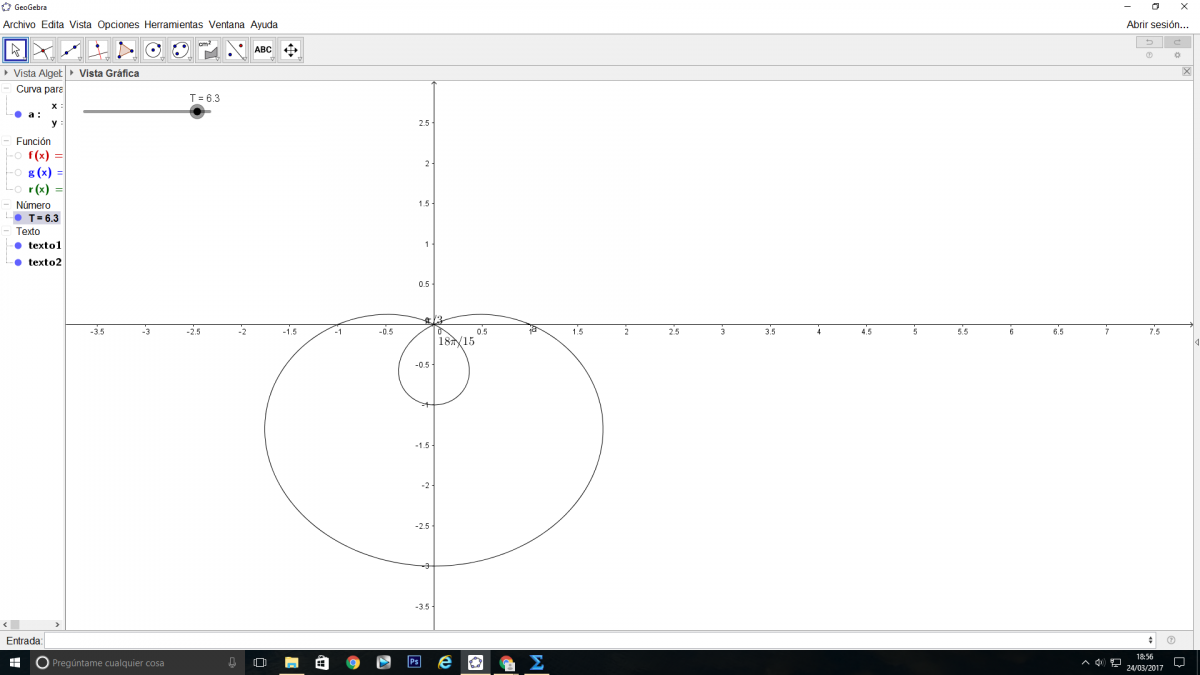Image resolution: width=1200 pixels, height=675 pixels.
Task: Select the Move arrow tool
Action: tap(15, 50)
